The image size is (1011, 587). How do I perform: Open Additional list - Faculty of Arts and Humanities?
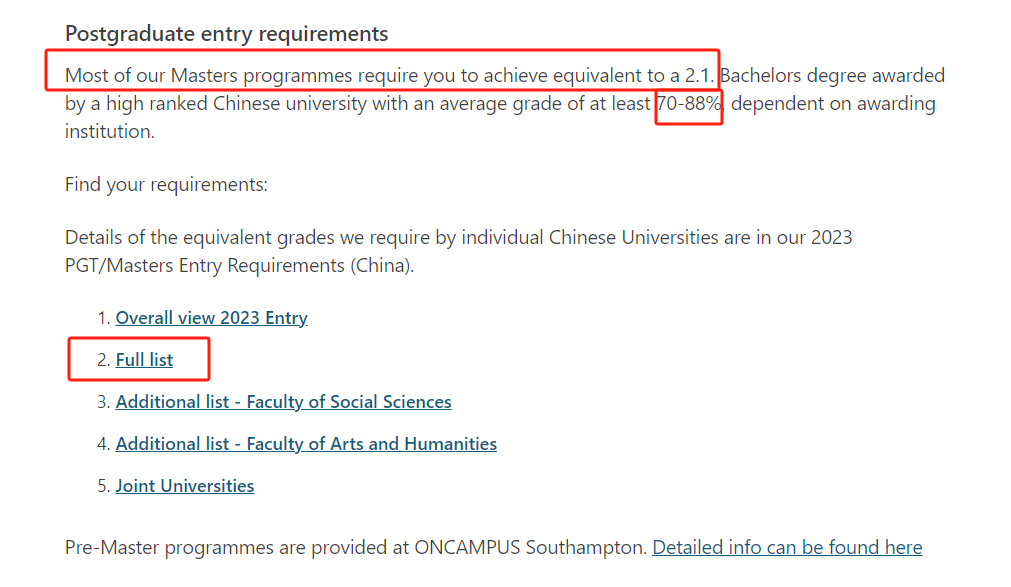[x=306, y=444]
